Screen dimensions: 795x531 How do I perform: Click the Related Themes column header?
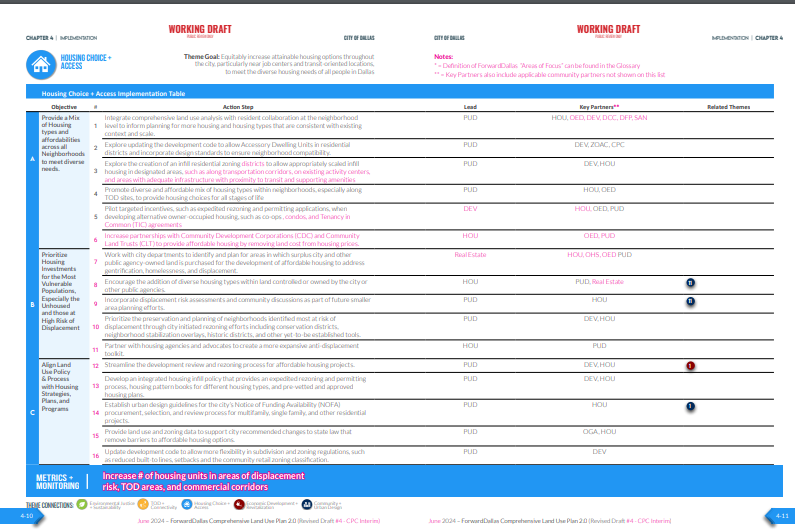(x=729, y=107)
